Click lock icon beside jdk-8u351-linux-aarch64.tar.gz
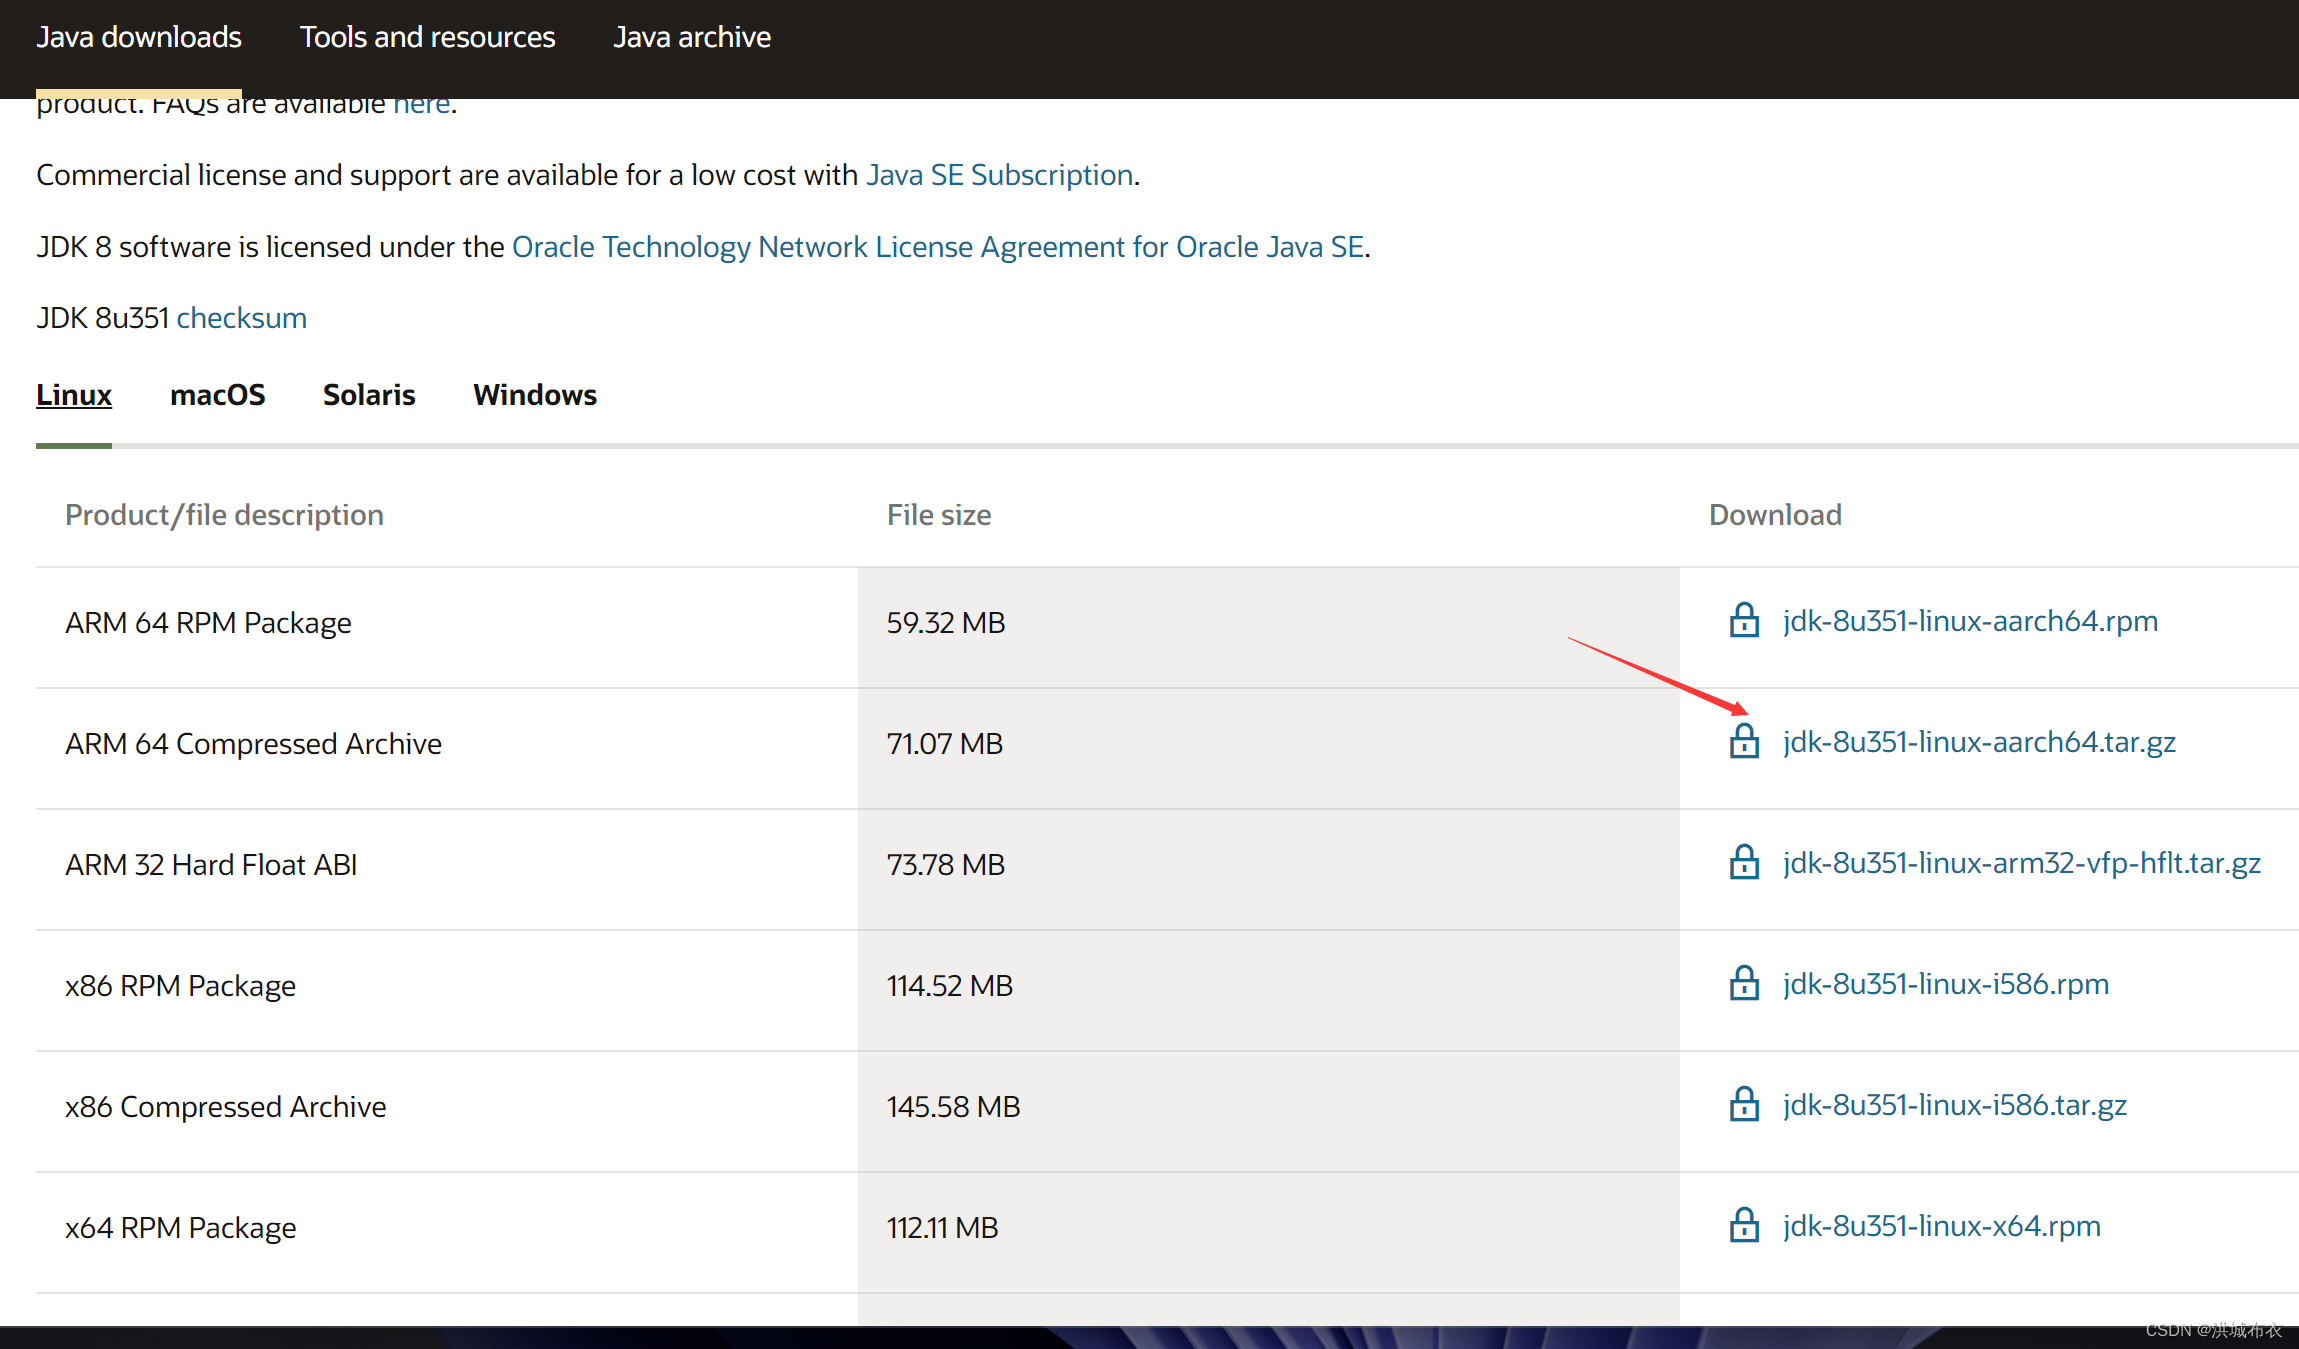2299x1349 pixels. (x=1744, y=741)
